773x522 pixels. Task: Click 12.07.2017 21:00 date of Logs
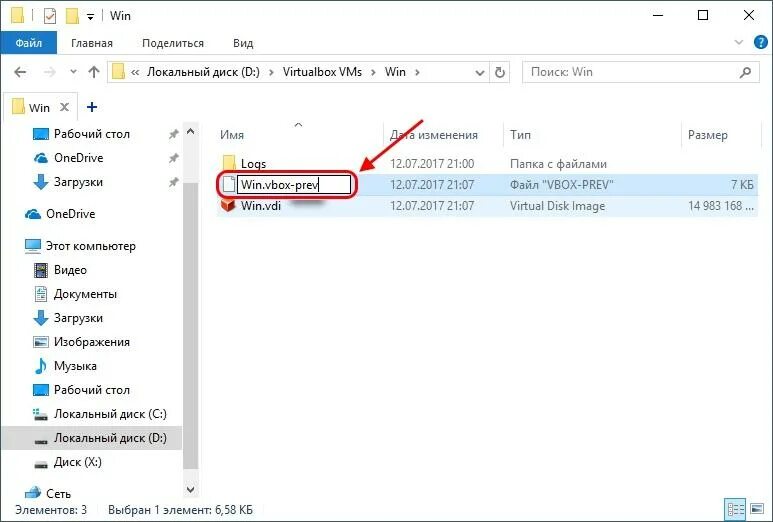coord(432,164)
